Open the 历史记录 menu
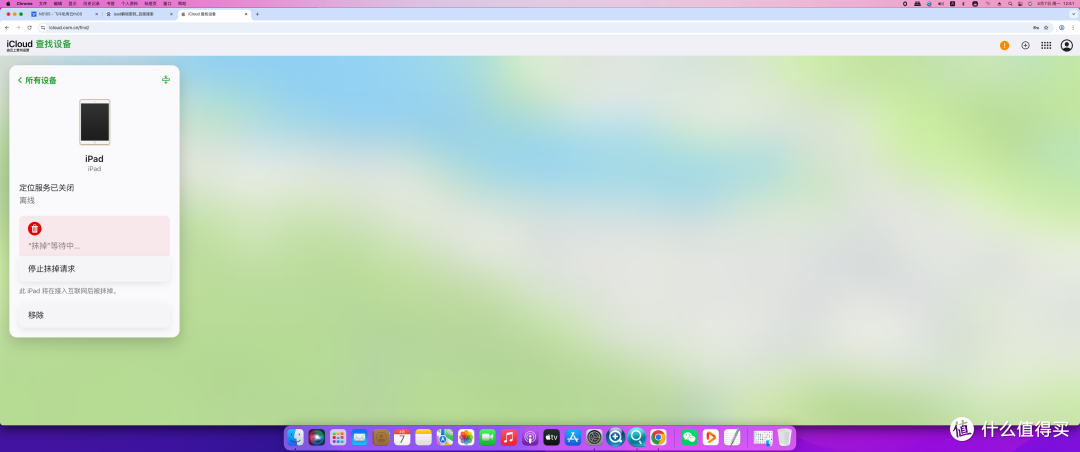This screenshot has width=1080, height=452. point(92,3)
